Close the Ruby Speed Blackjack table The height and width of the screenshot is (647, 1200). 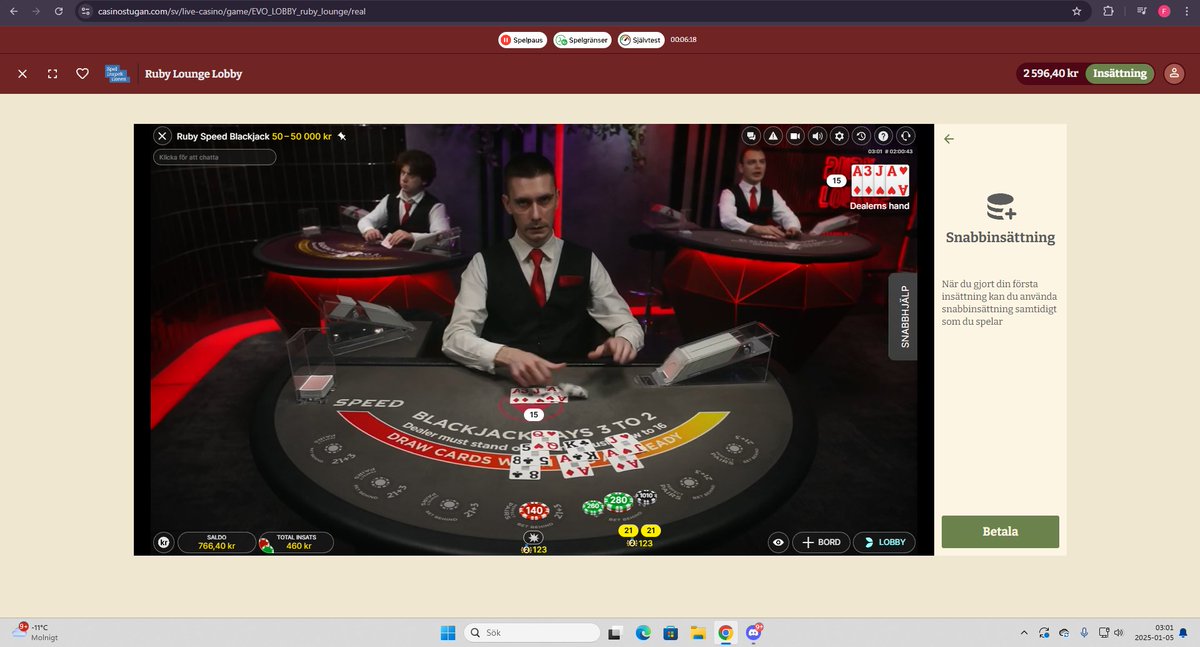162,136
